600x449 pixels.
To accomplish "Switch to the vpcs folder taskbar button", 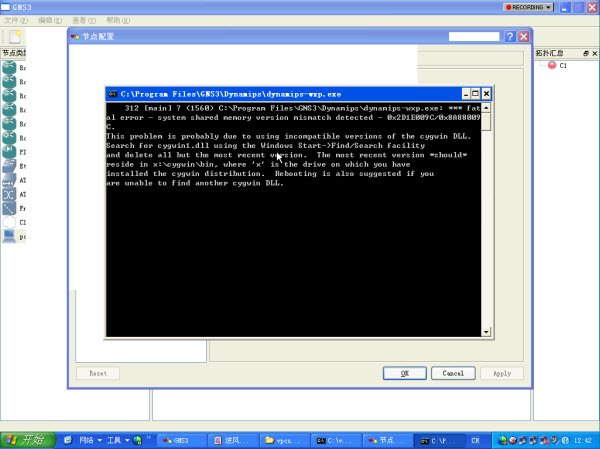I will (x=284, y=441).
